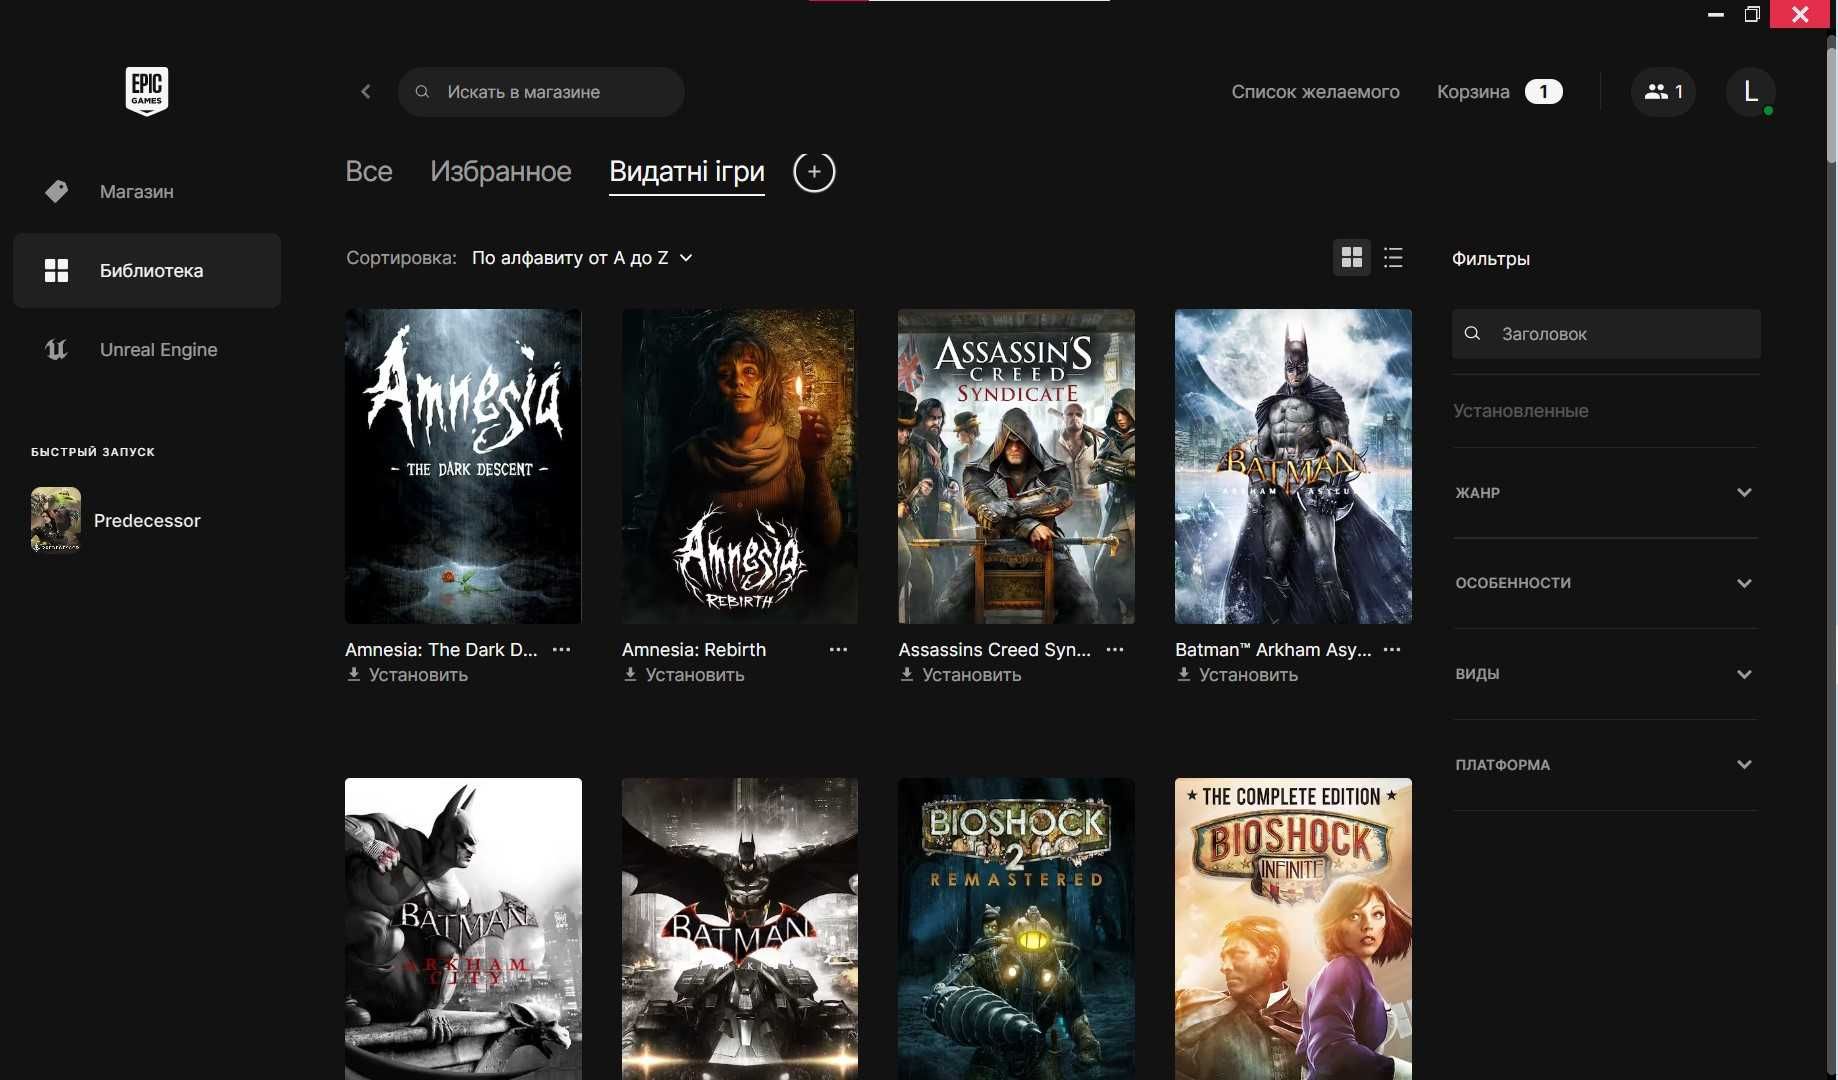The image size is (1838, 1080).
Task: Open options for Amnesia: The Dark Descent
Action: (x=562, y=650)
